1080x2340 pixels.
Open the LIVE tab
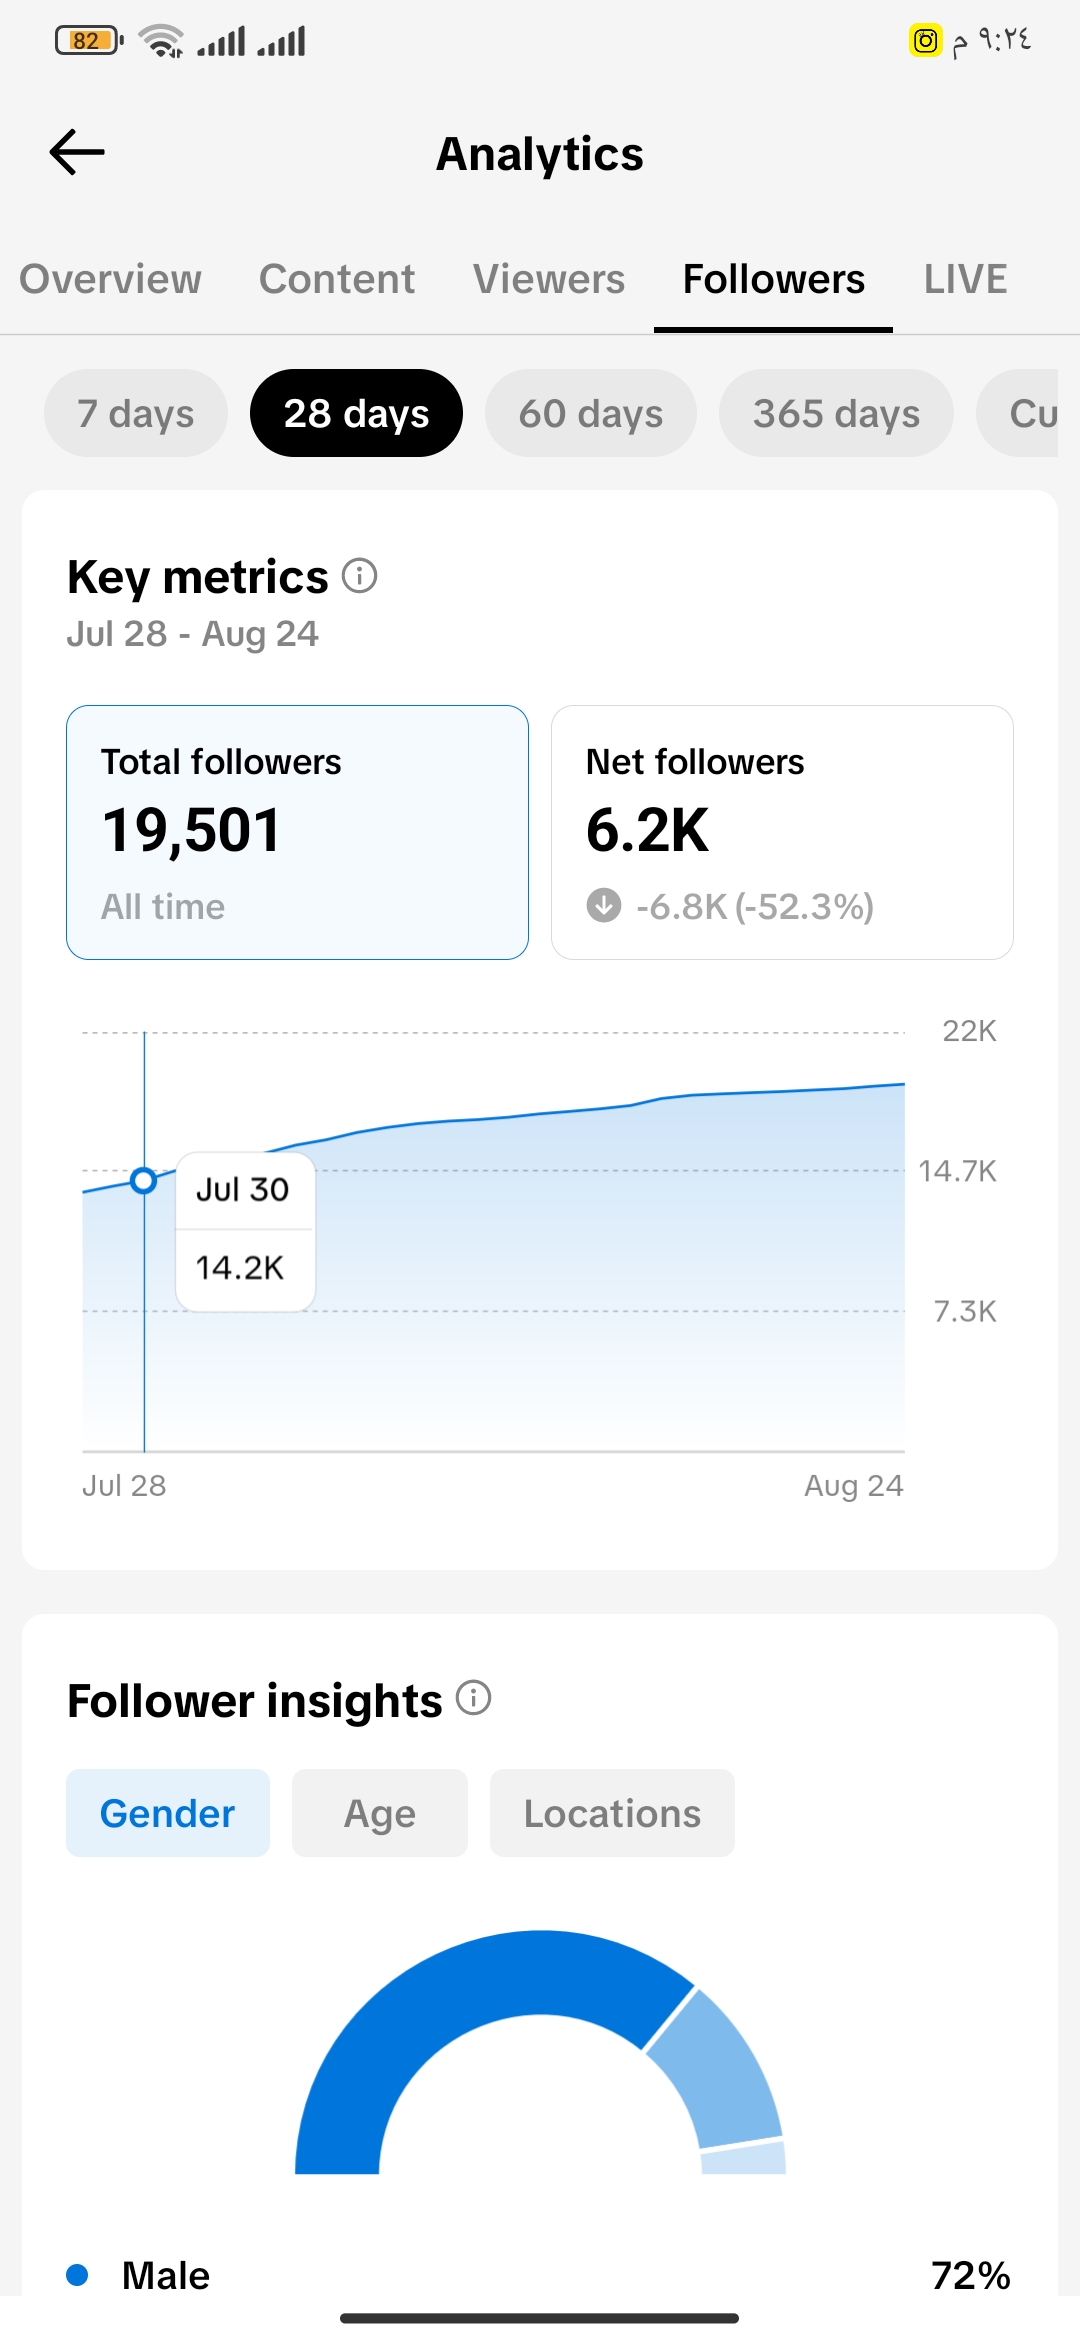pos(966,279)
